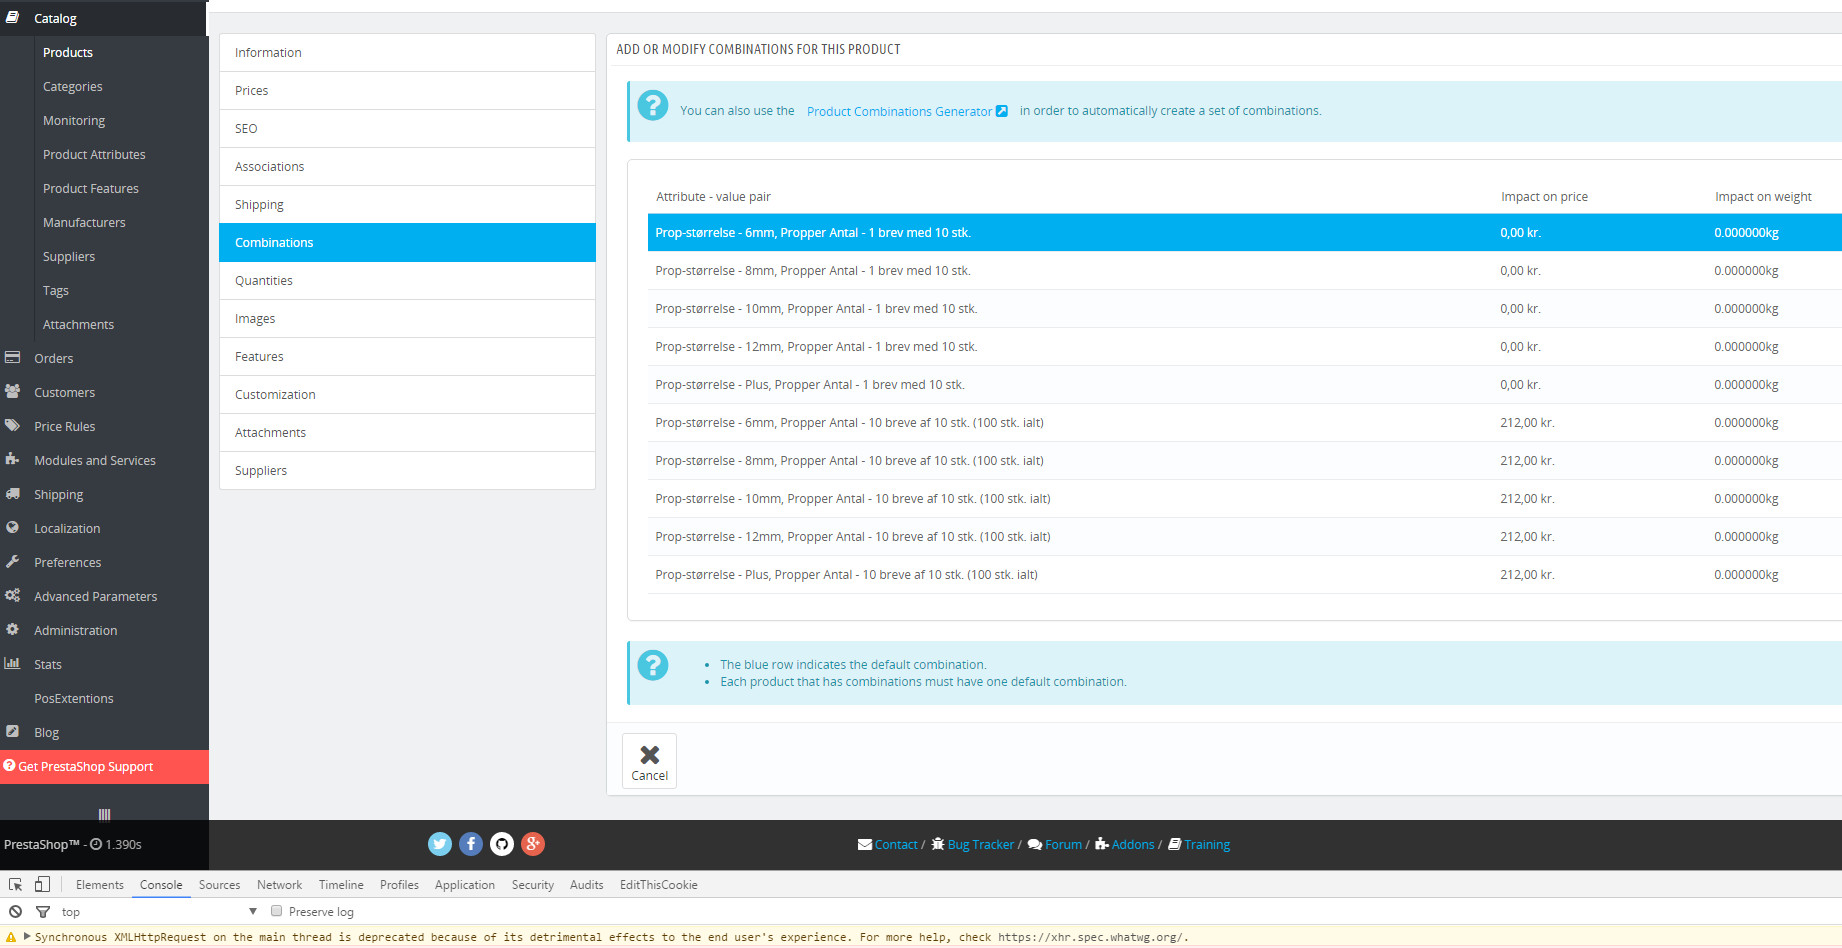This screenshot has height=948, width=1842.
Task: Toggle the DevTools device toolbar icon
Action: coord(42,885)
